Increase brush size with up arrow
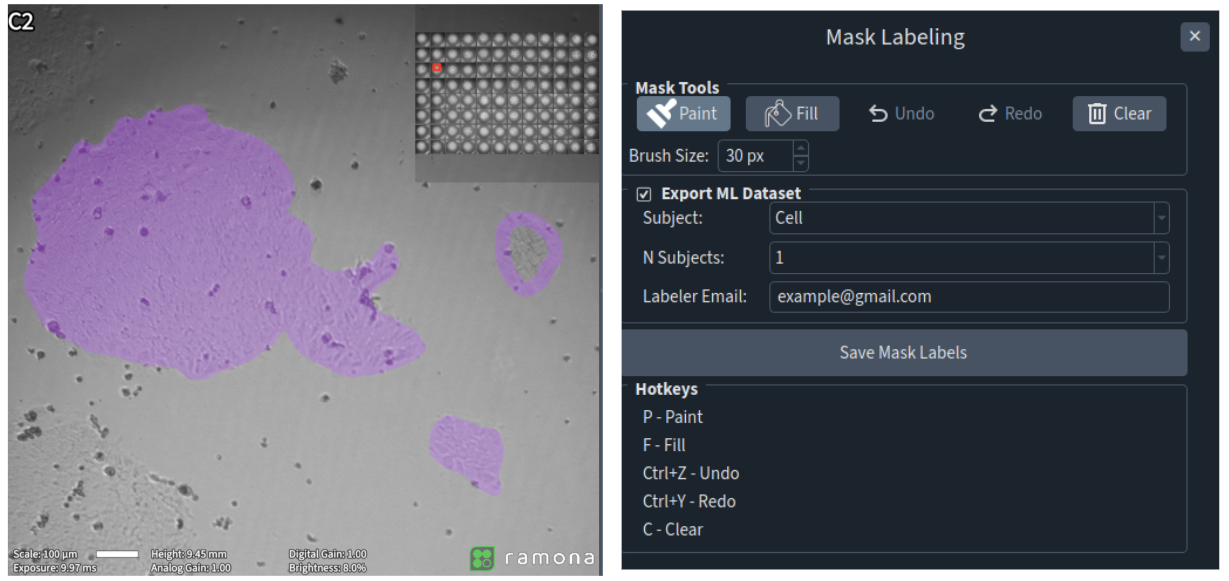1229x581 pixels. coord(800,149)
